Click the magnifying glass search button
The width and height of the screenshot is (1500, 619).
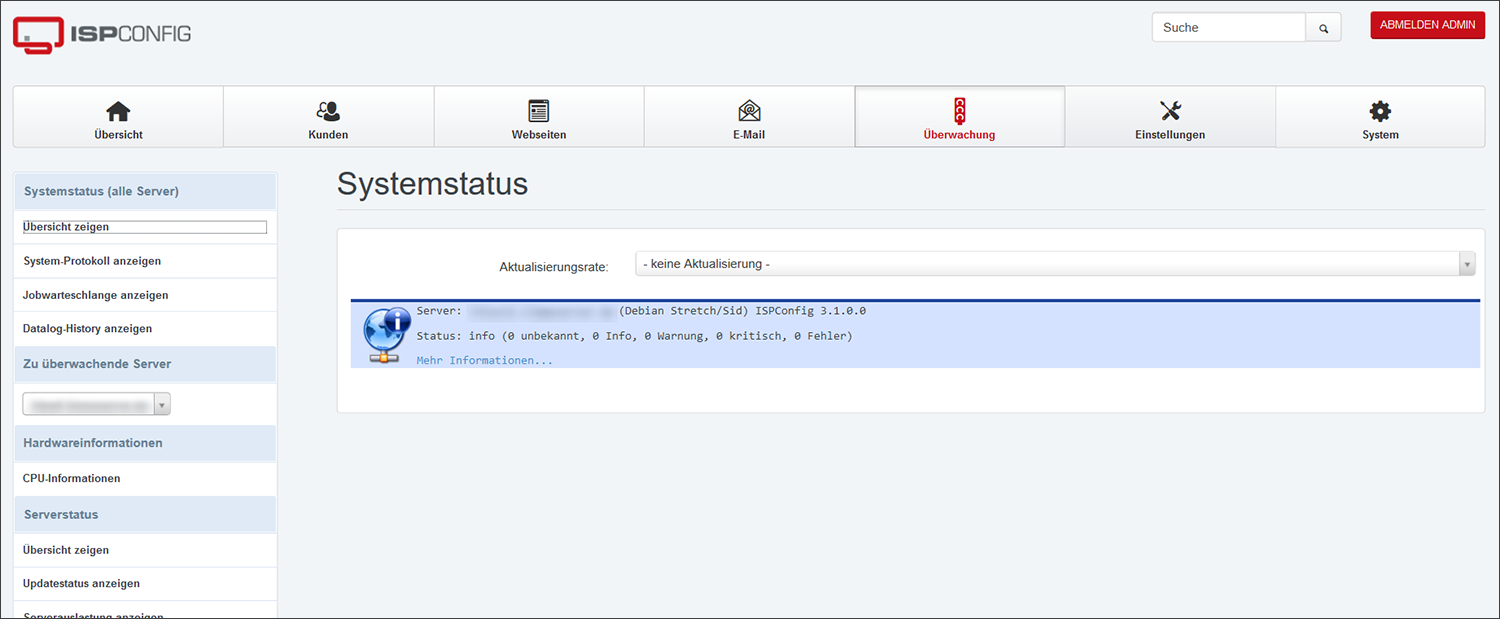[x=1323, y=28]
